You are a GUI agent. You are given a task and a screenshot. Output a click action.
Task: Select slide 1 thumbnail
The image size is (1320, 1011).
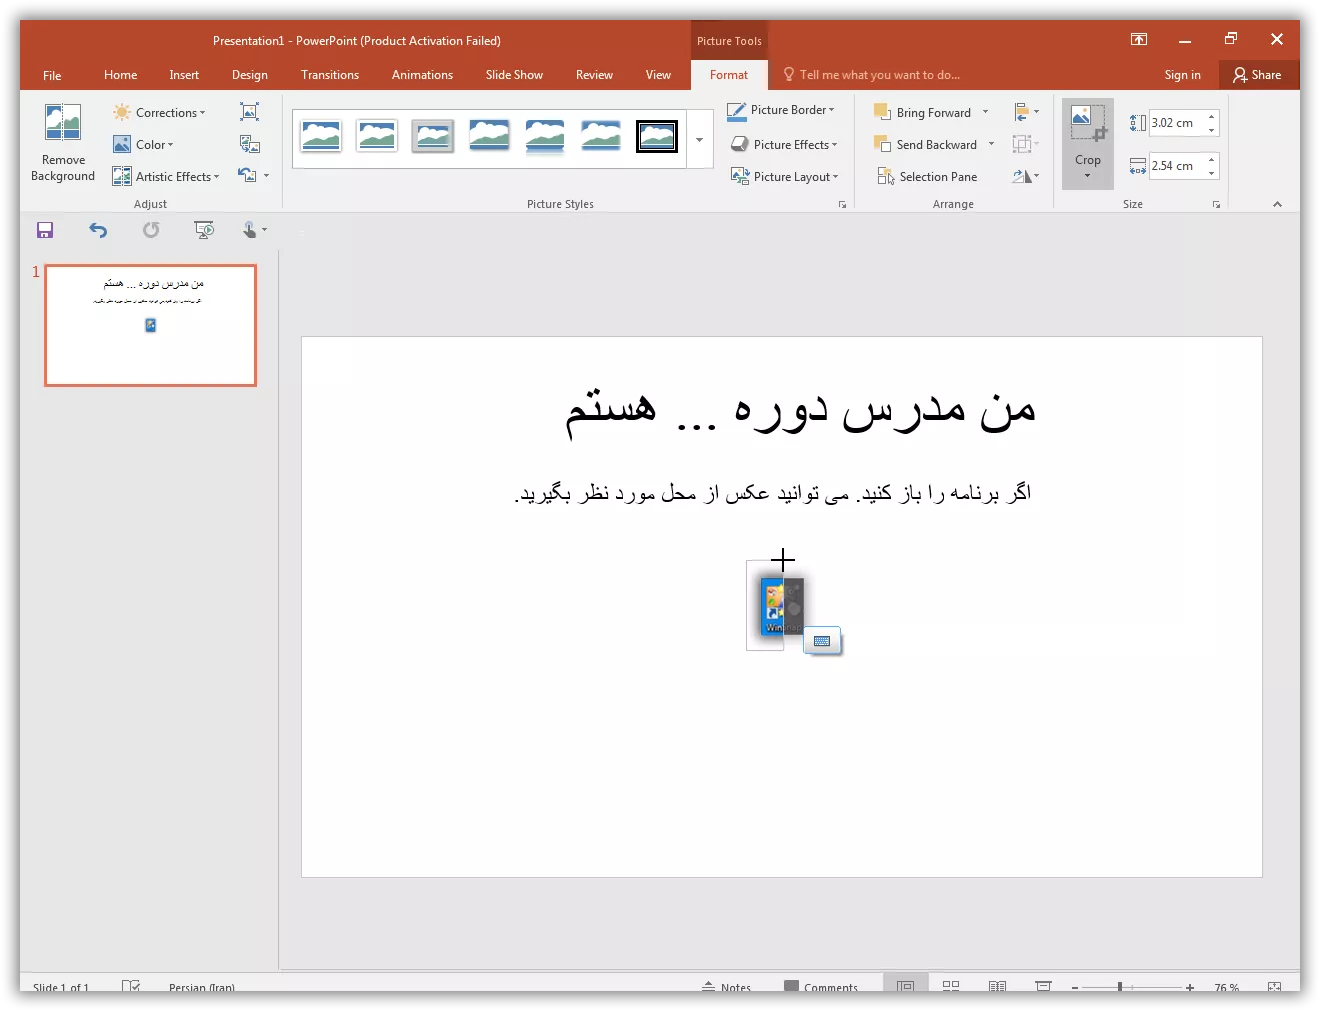(x=150, y=325)
